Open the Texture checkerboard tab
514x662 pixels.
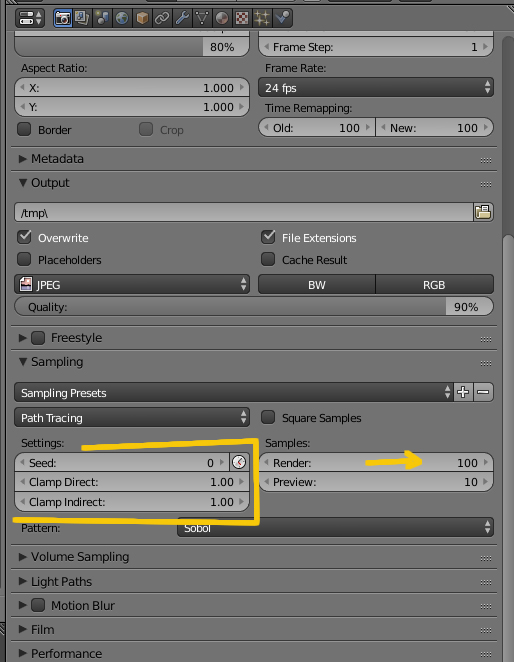[x=242, y=18]
